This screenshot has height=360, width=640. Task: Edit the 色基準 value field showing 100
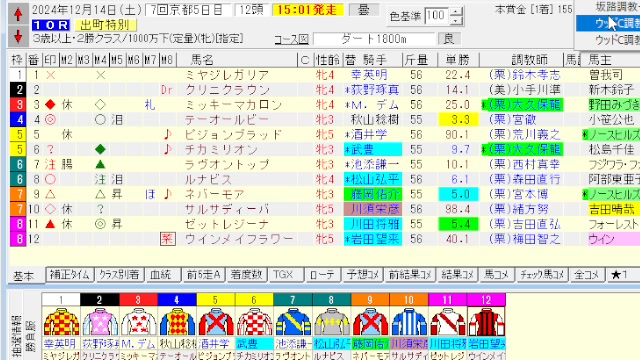[x=436, y=16]
